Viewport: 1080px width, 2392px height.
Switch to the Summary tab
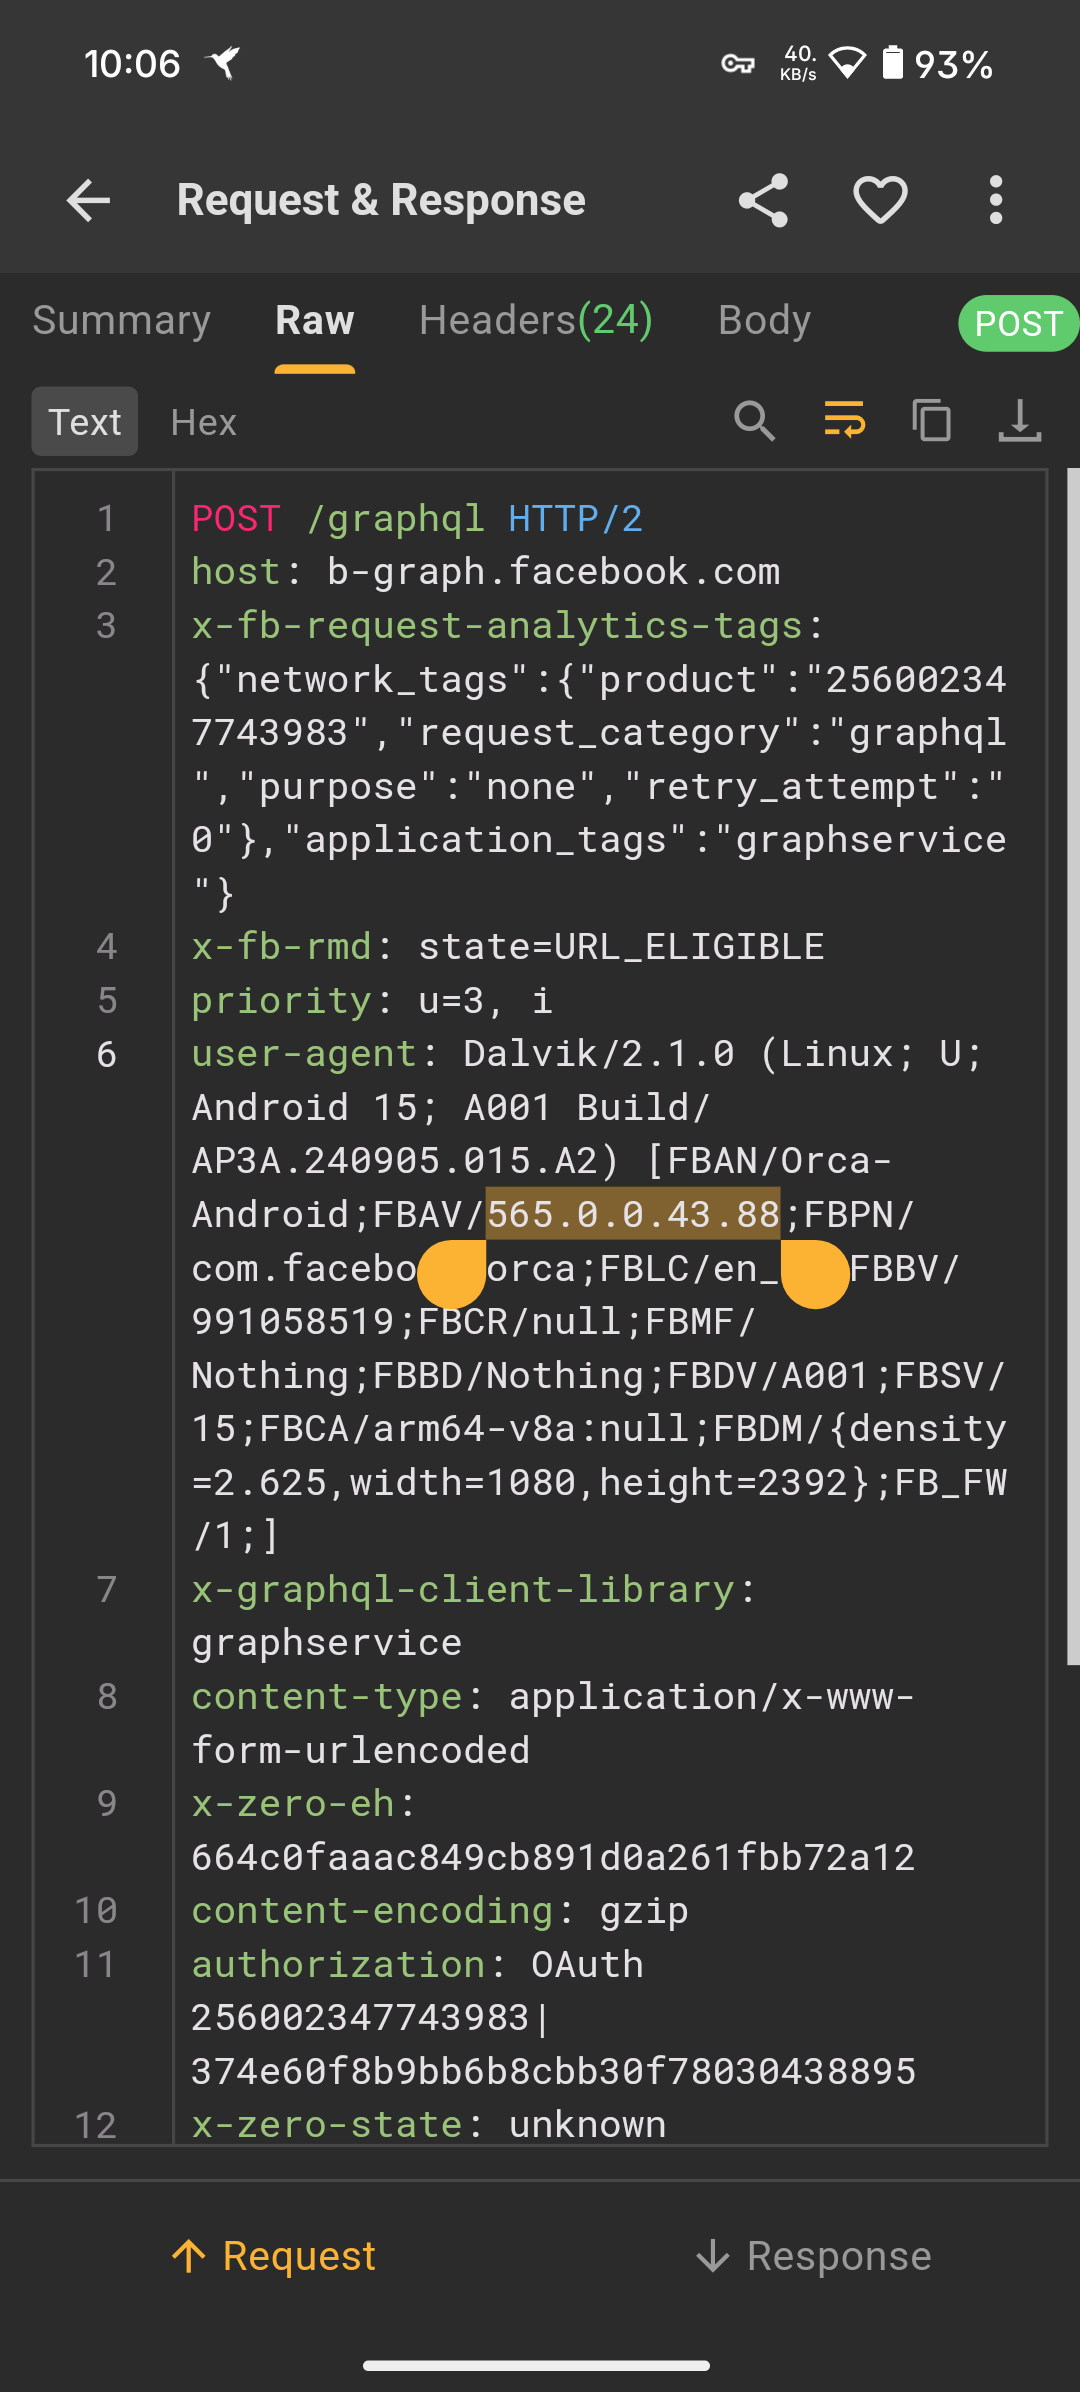tap(122, 320)
